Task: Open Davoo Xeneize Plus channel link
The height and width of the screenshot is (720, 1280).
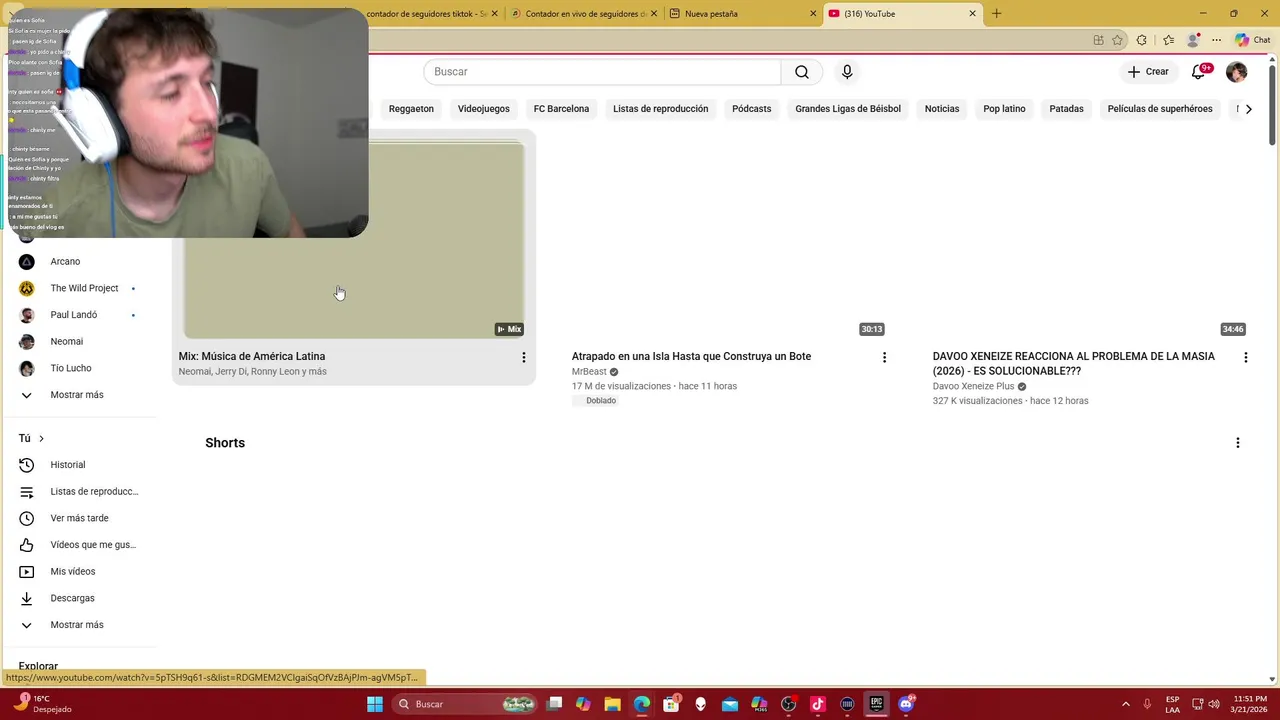Action: coord(973,386)
